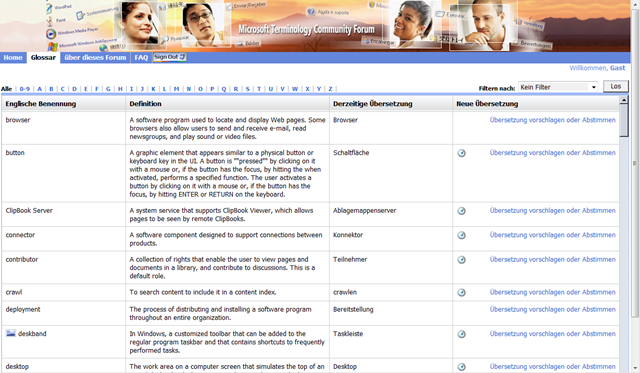Screen dimensions: 640x373
Task: Filter glossary by letter S
Action: point(248,89)
